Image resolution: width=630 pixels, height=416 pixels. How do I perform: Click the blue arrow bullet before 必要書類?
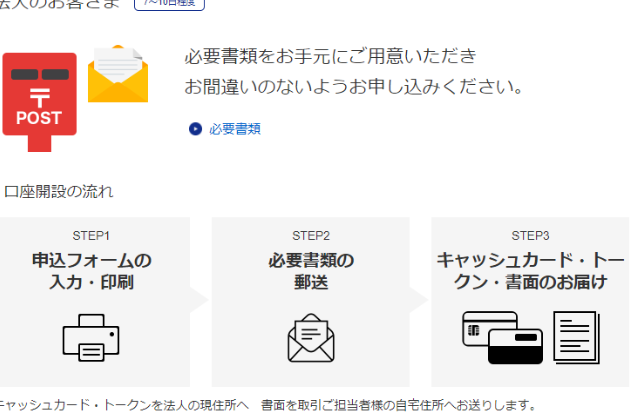point(195,129)
